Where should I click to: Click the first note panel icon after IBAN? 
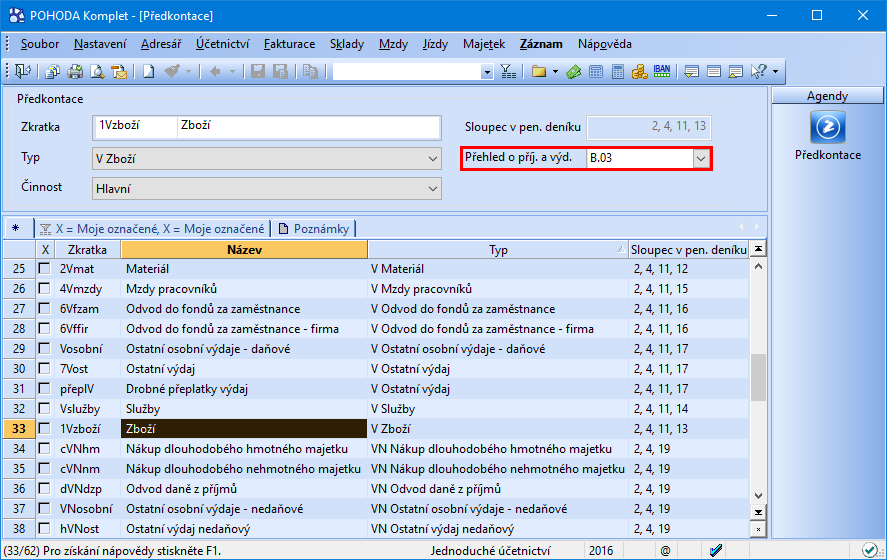coord(691,71)
